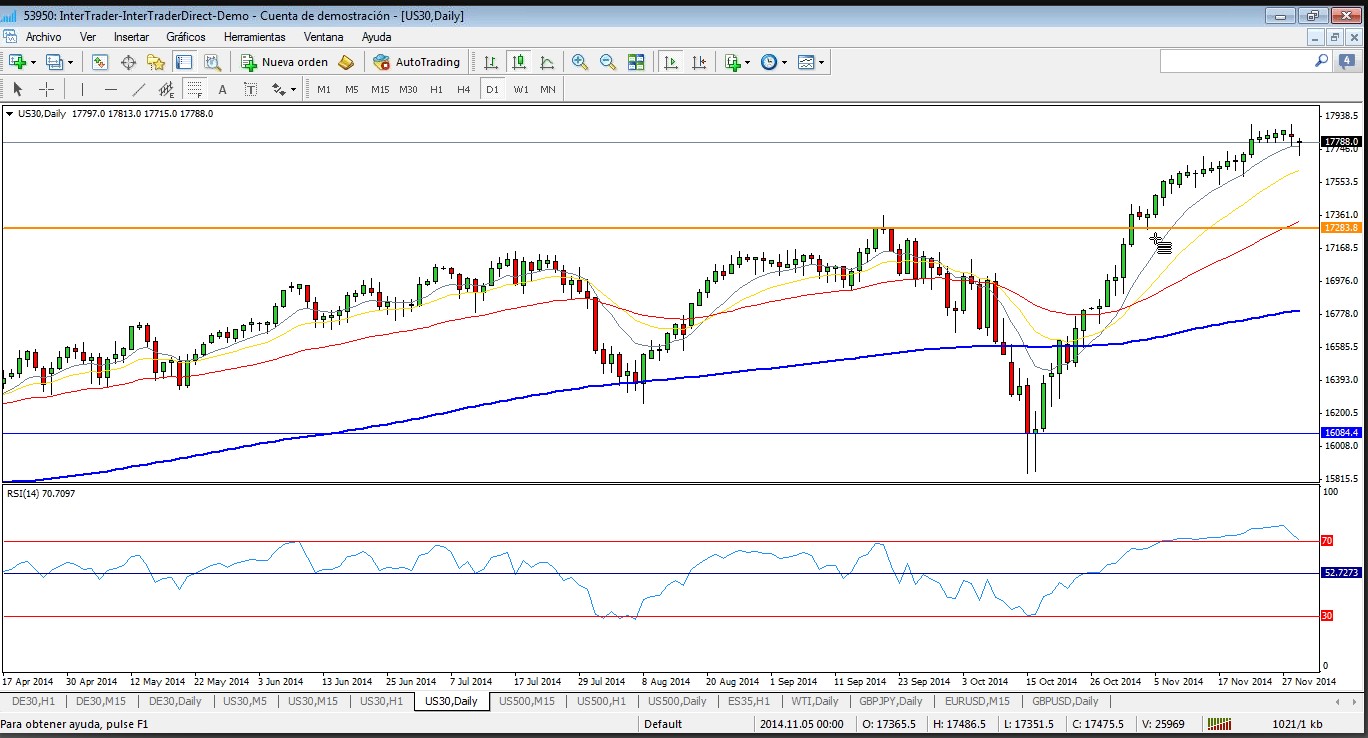Open the new chart icon
This screenshot has width=1368, height=738.
pos(17,62)
